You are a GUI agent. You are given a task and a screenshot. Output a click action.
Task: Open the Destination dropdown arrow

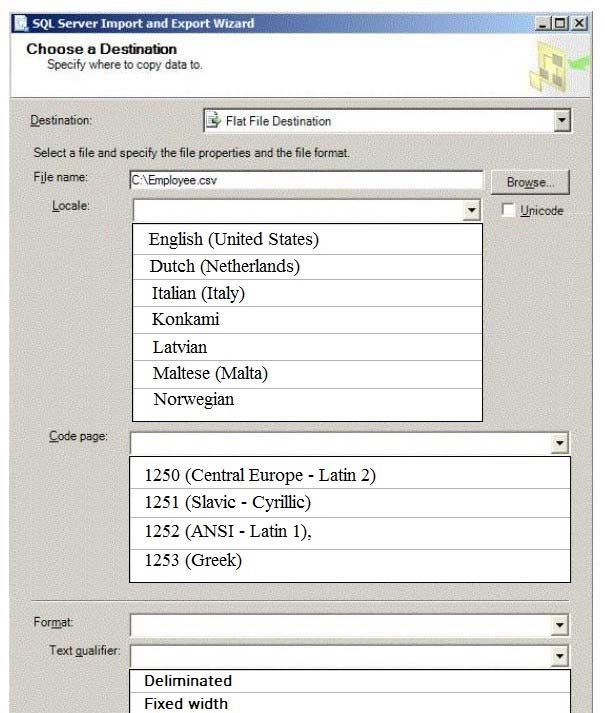[x=562, y=121]
